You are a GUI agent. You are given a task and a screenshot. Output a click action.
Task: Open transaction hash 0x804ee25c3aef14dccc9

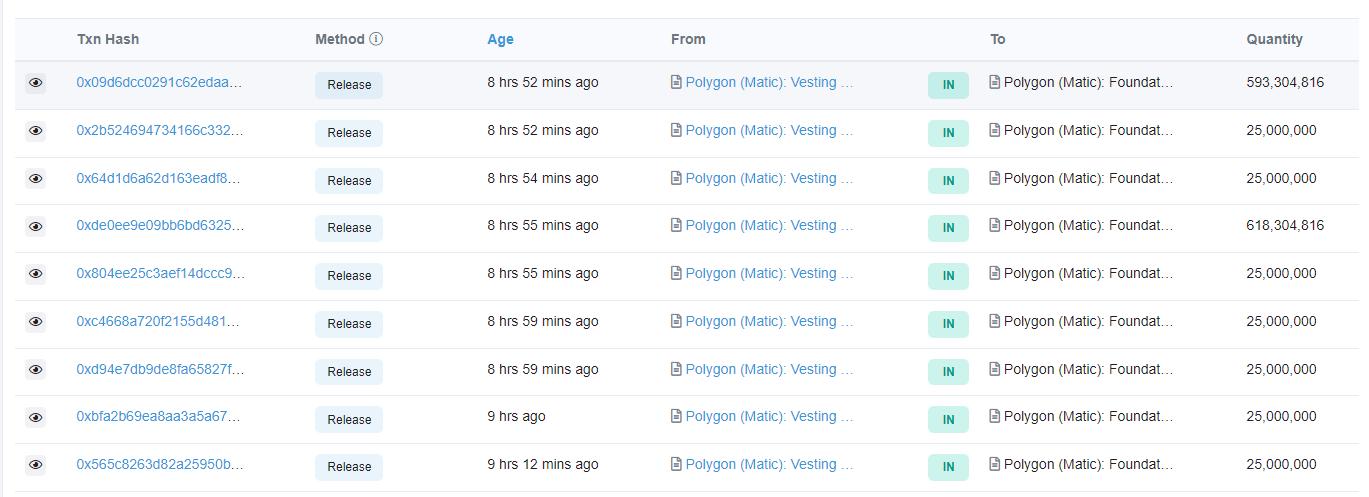tap(160, 273)
